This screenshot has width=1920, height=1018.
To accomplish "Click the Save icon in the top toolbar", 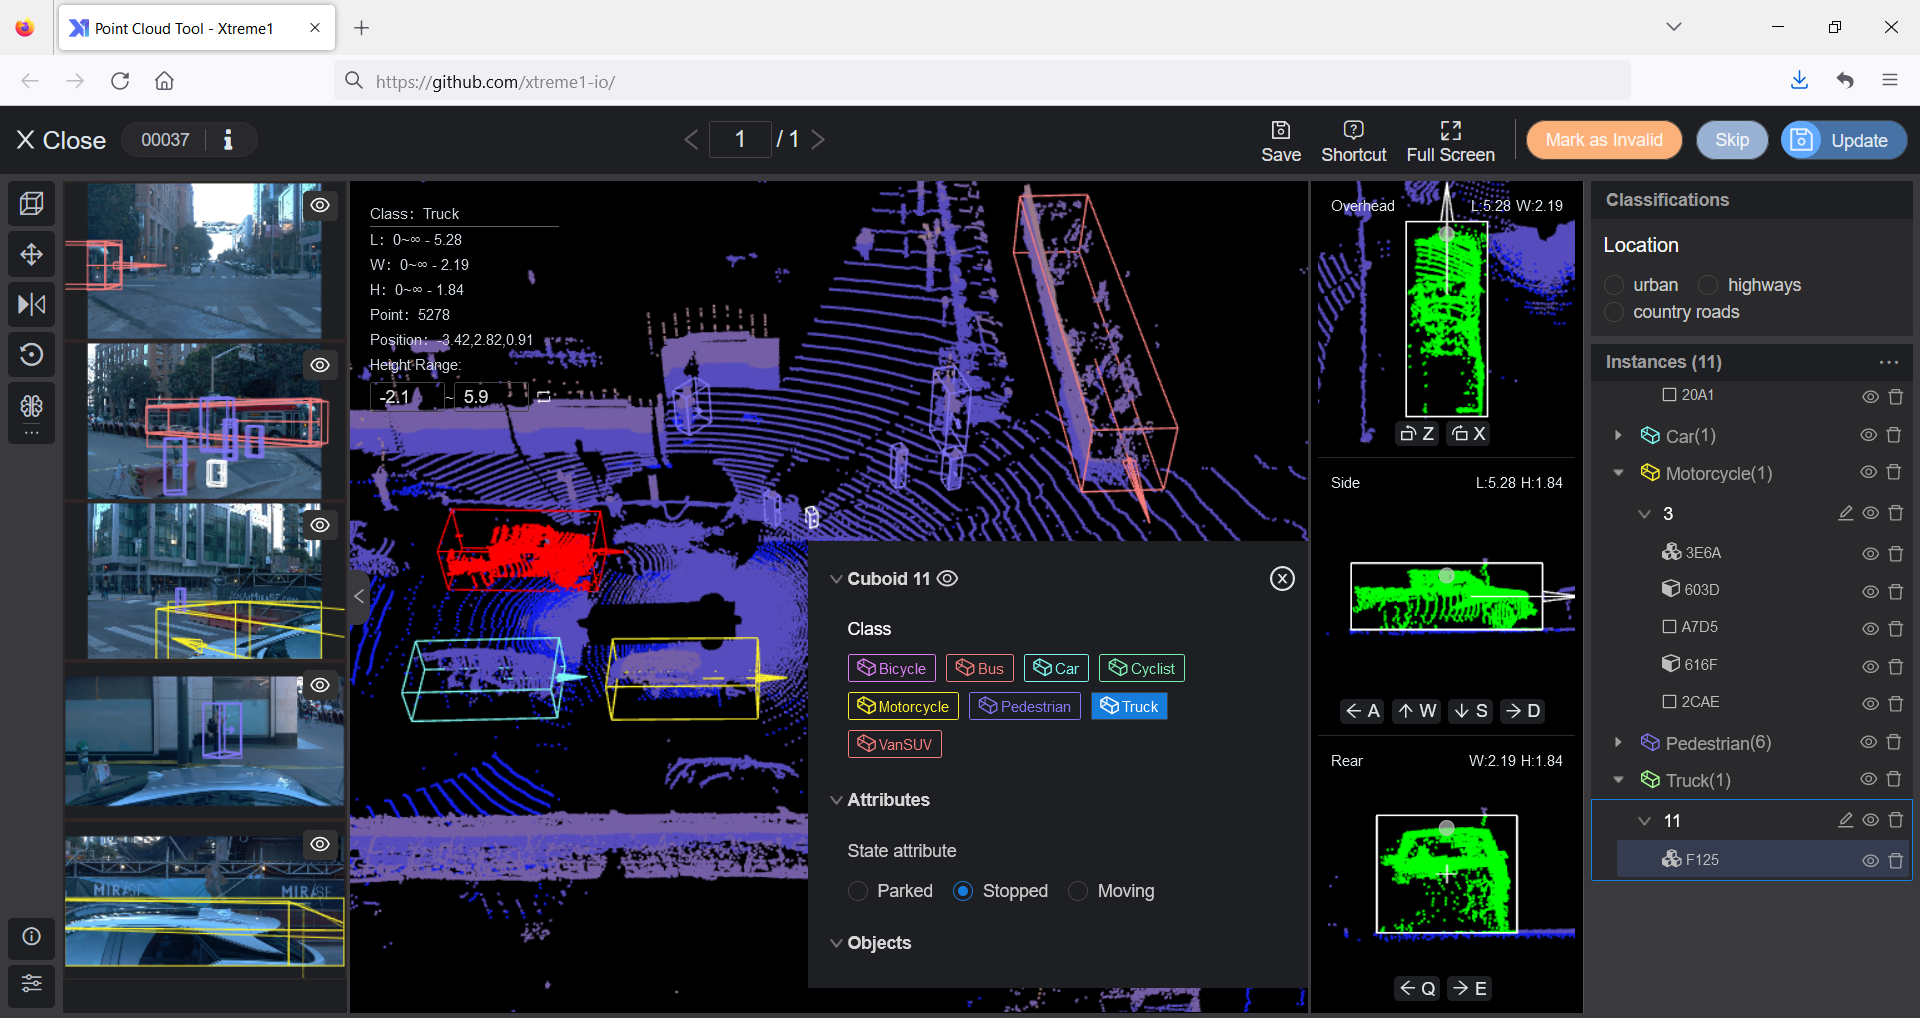I will coord(1281,139).
